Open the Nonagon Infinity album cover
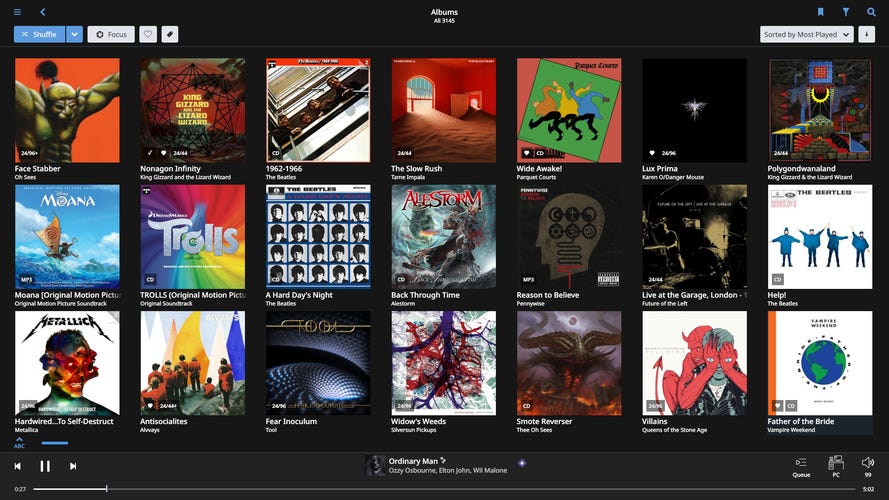The image size is (889, 500). [x=193, y=111]
